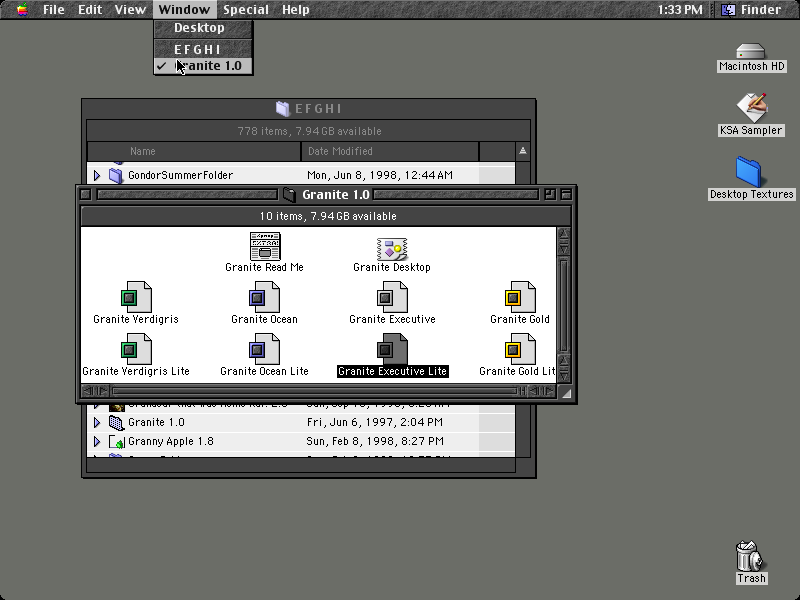Click the EFGHI window title bar text
This screenshot has height=600, width=800.
tap(318, 109)
